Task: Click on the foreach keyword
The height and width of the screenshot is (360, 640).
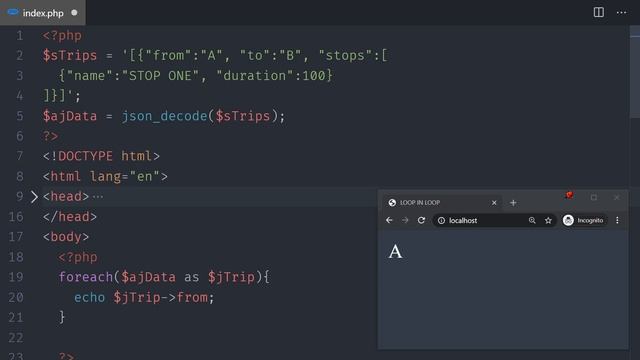Action: click(x=85, y=277)
